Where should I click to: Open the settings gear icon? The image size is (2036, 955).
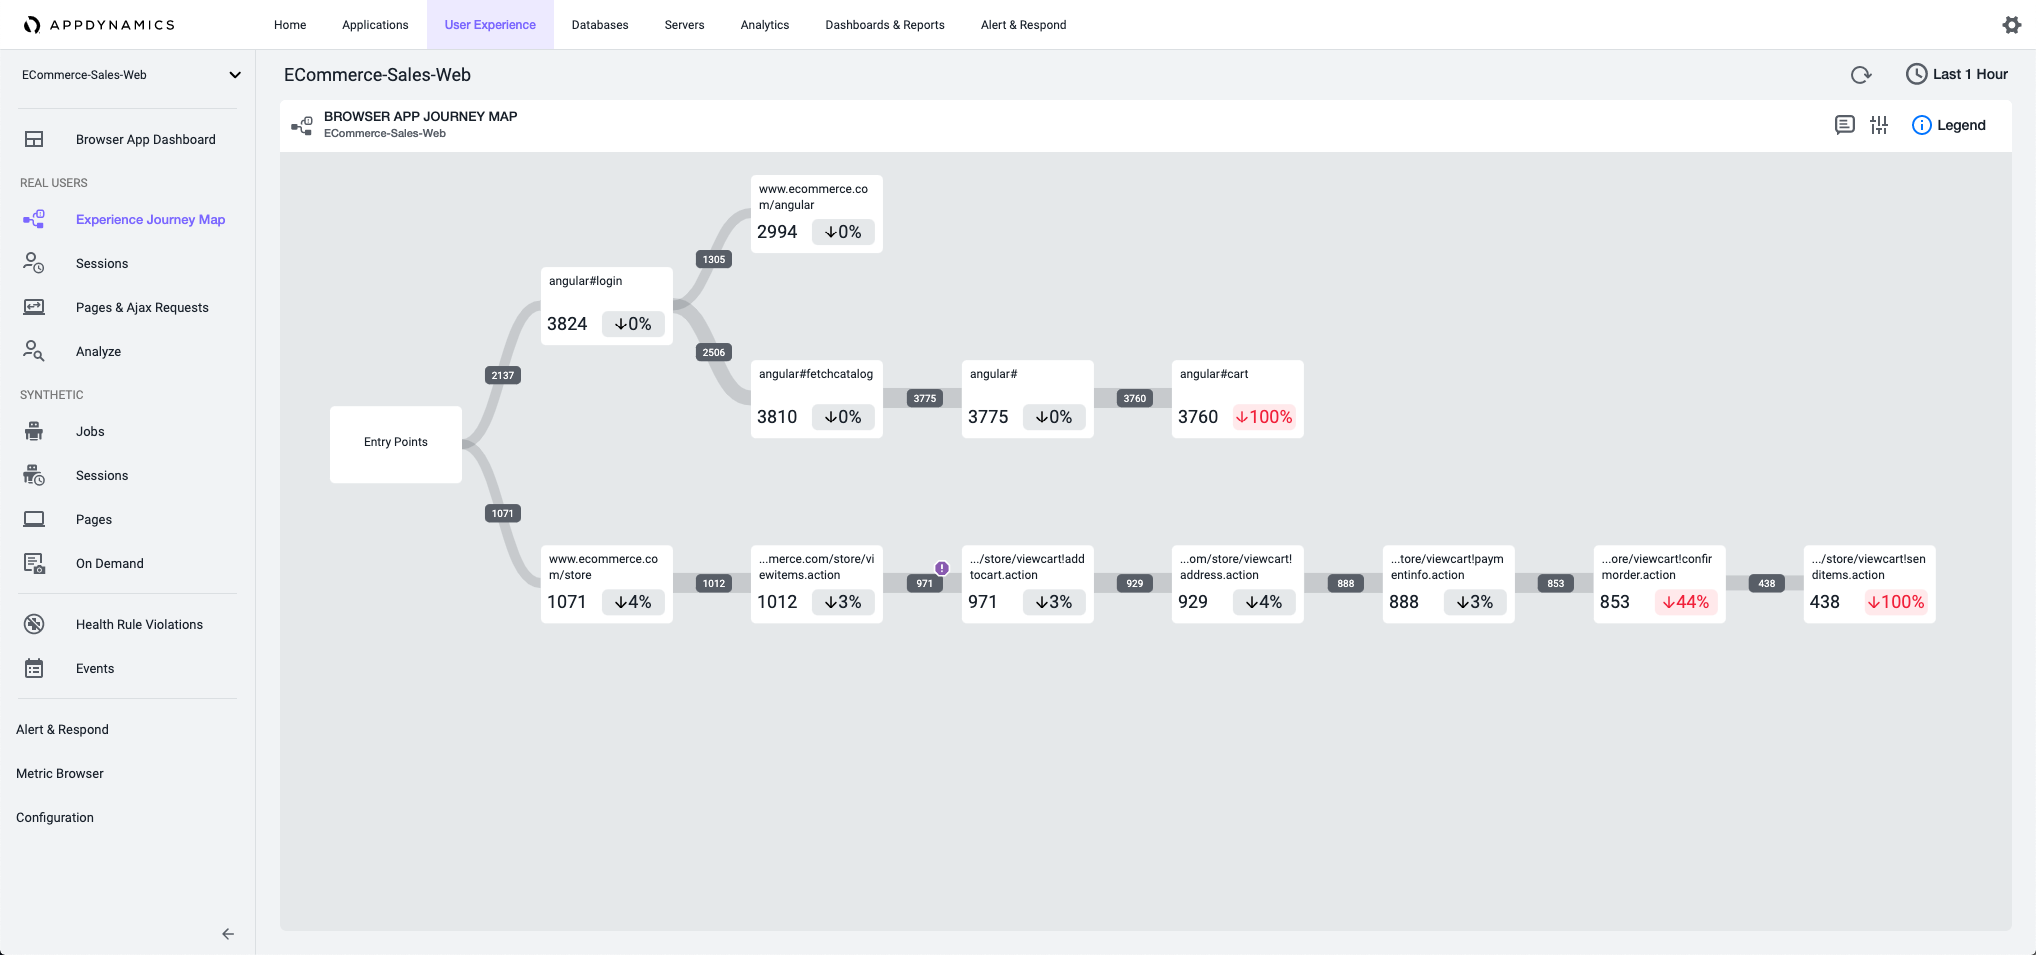click(x=2012, y=25)
